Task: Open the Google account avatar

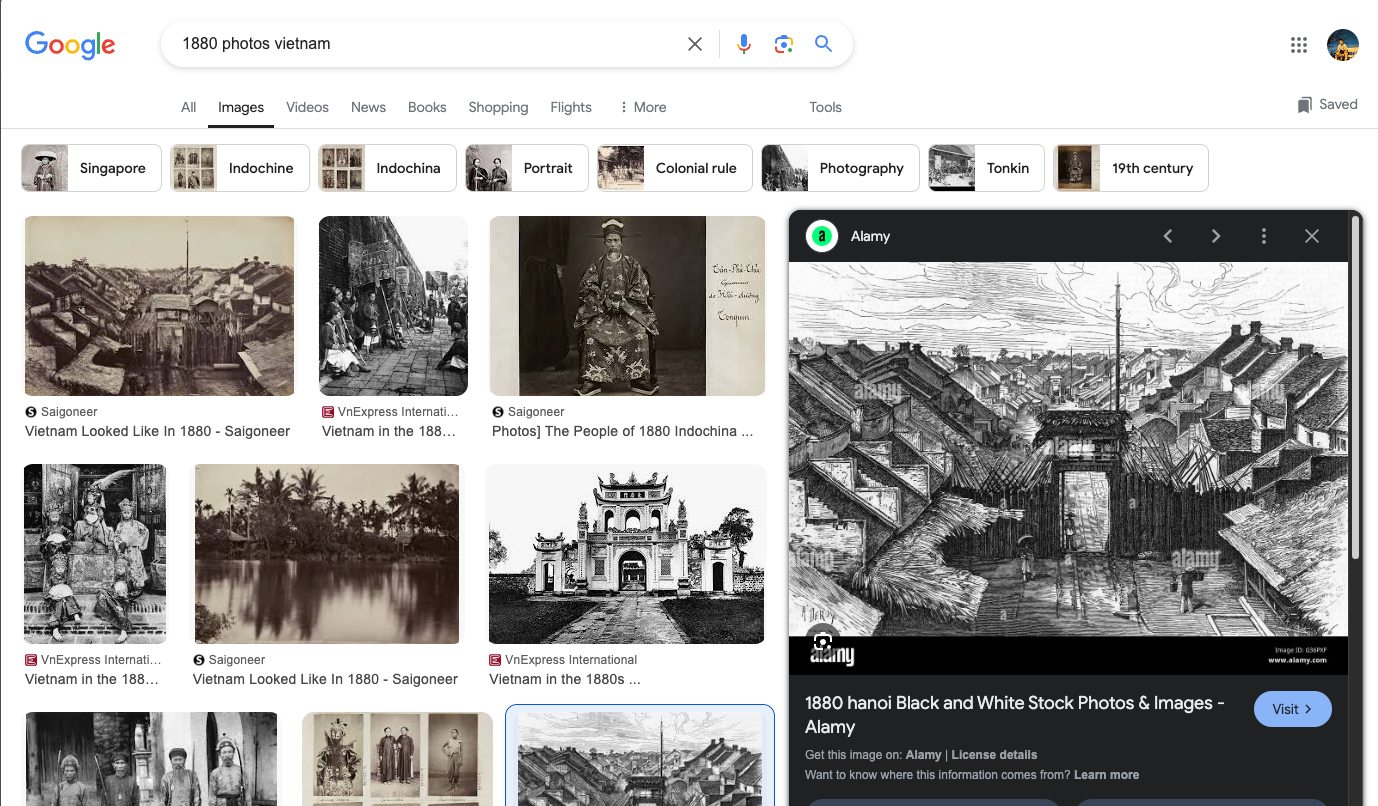Action: coord(1343,45)
